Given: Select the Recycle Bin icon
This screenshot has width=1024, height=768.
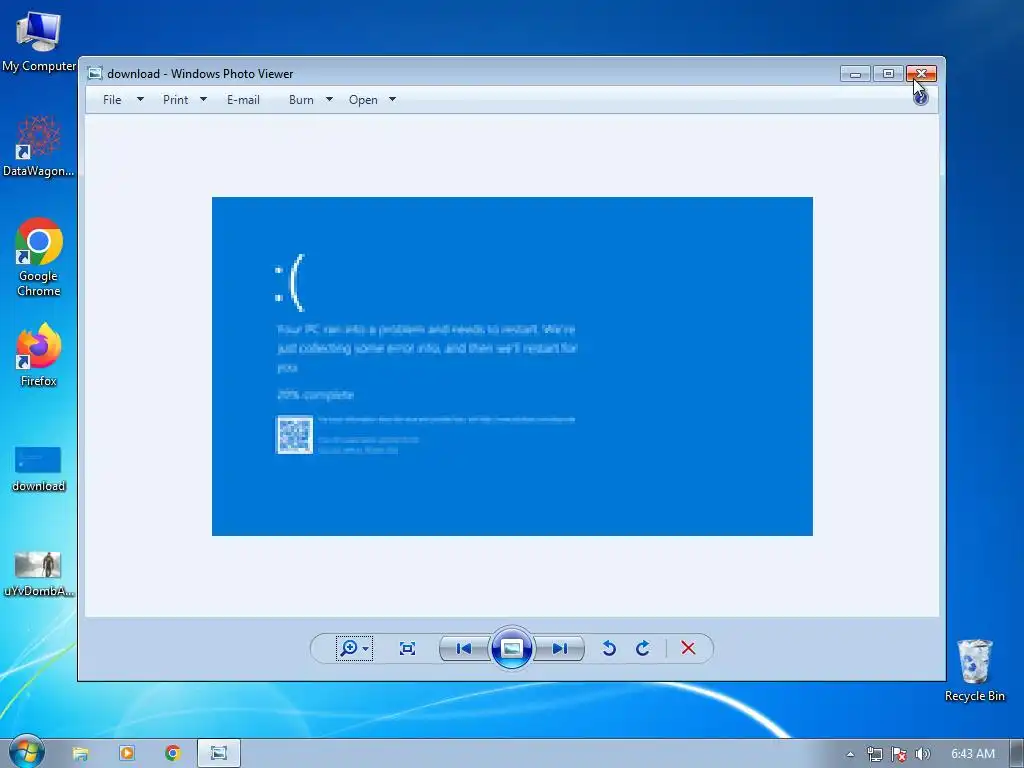Looking at the screenshot, I should click(x=975, y=670).
